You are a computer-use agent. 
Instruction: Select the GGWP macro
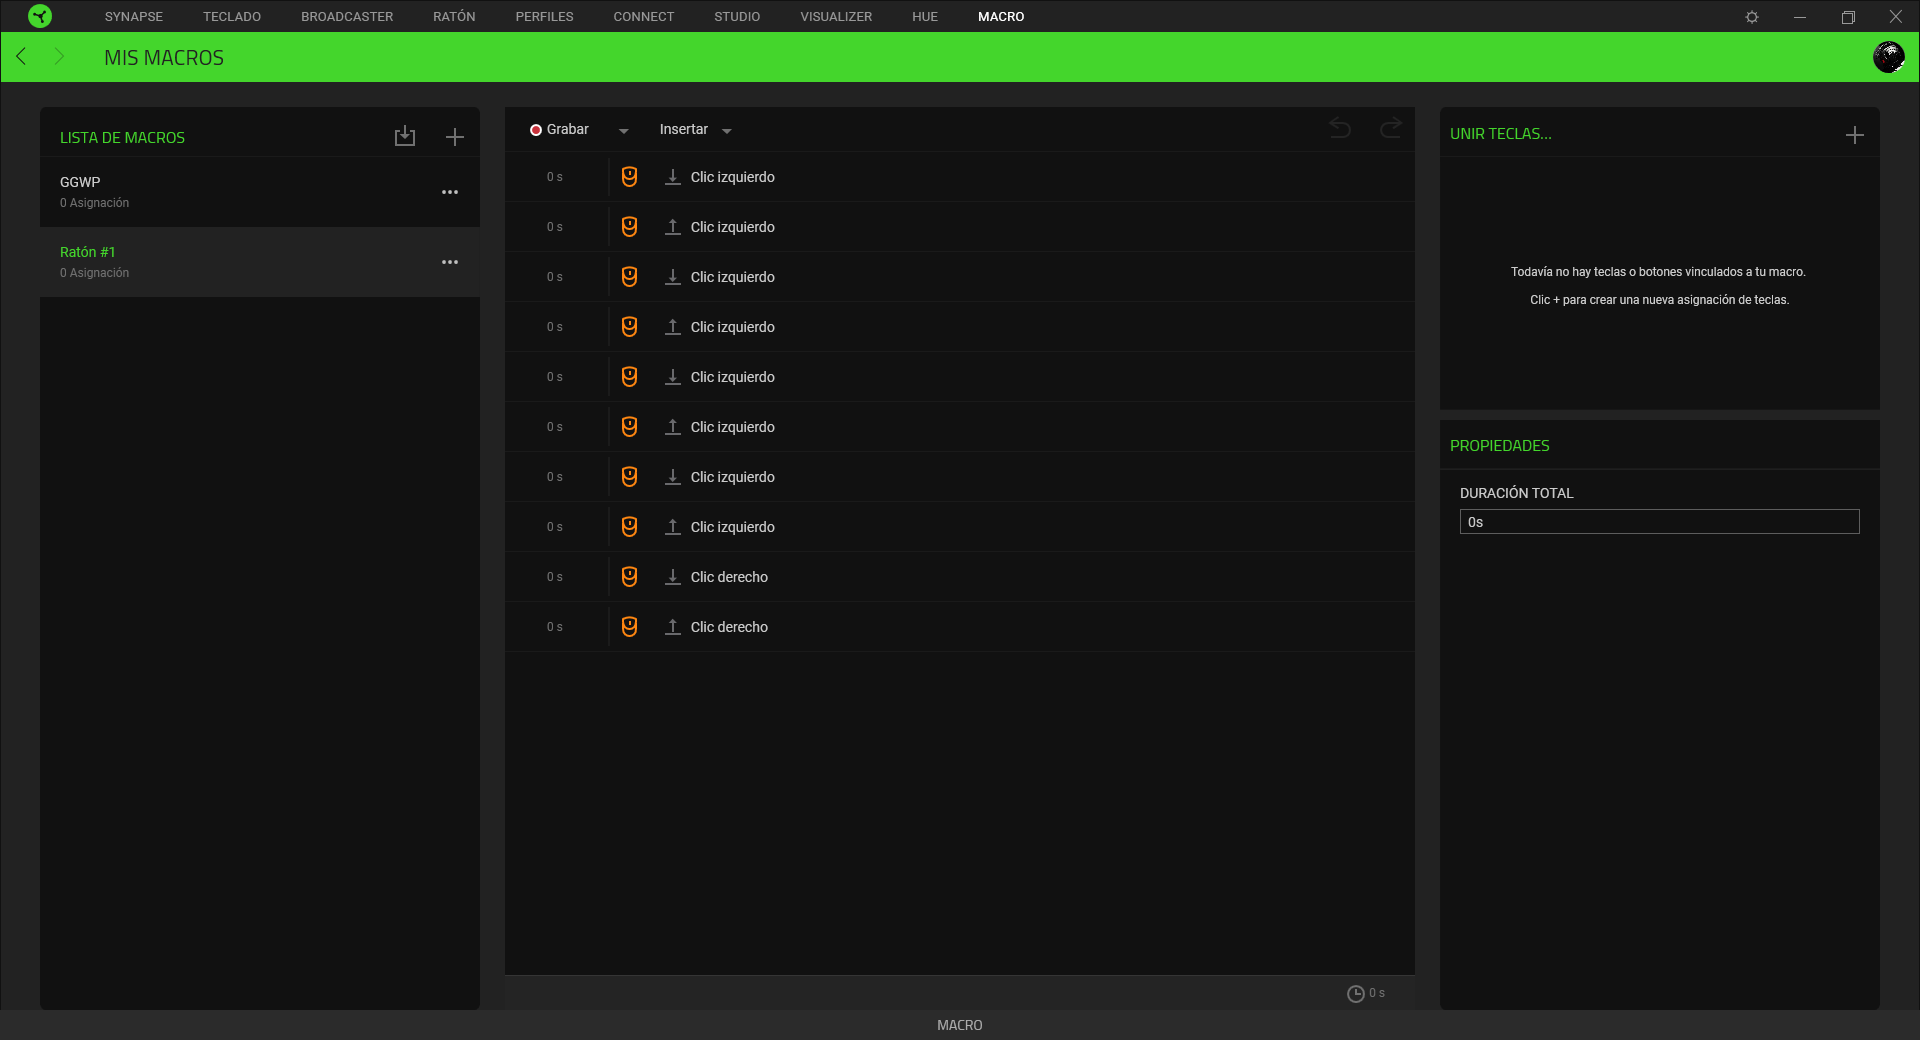click(260, 192)
